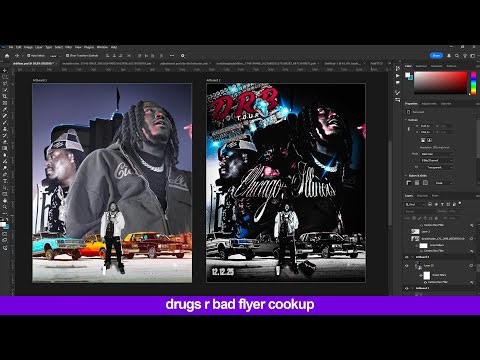Toggle Show Transform Controls checkbox

(67, 56)
